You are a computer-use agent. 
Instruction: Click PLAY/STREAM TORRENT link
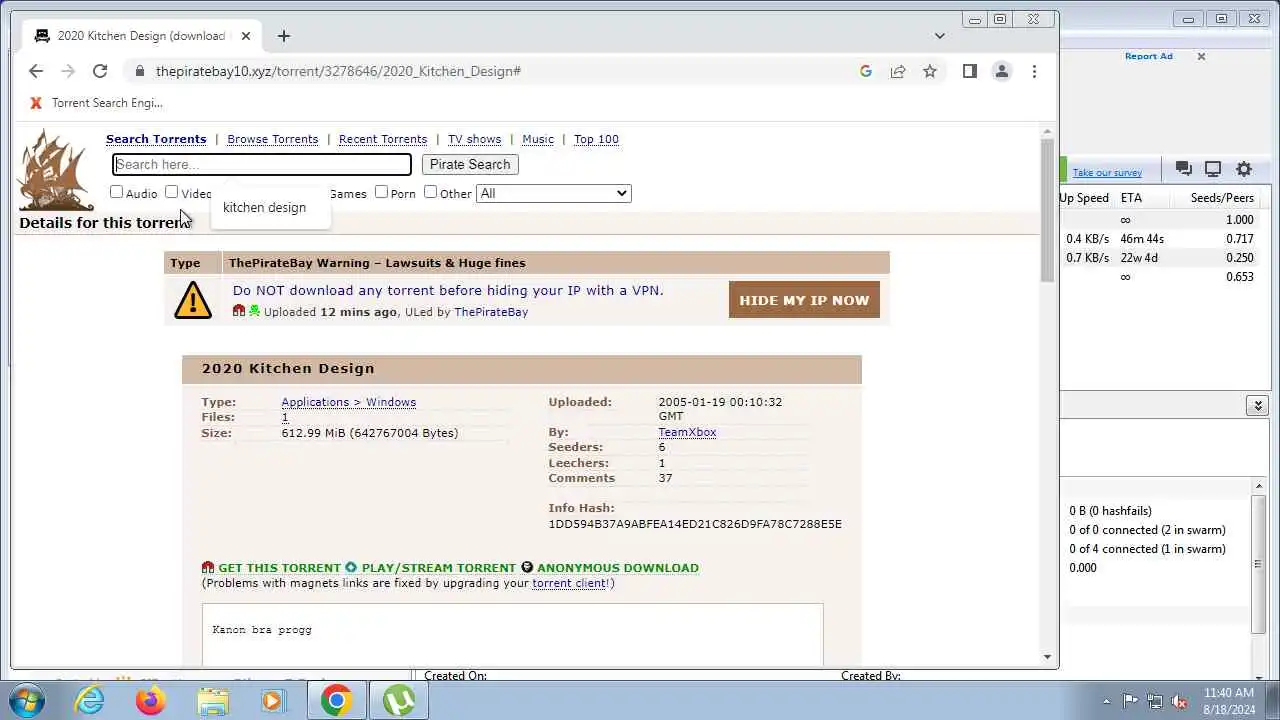(x=439, y=568)
